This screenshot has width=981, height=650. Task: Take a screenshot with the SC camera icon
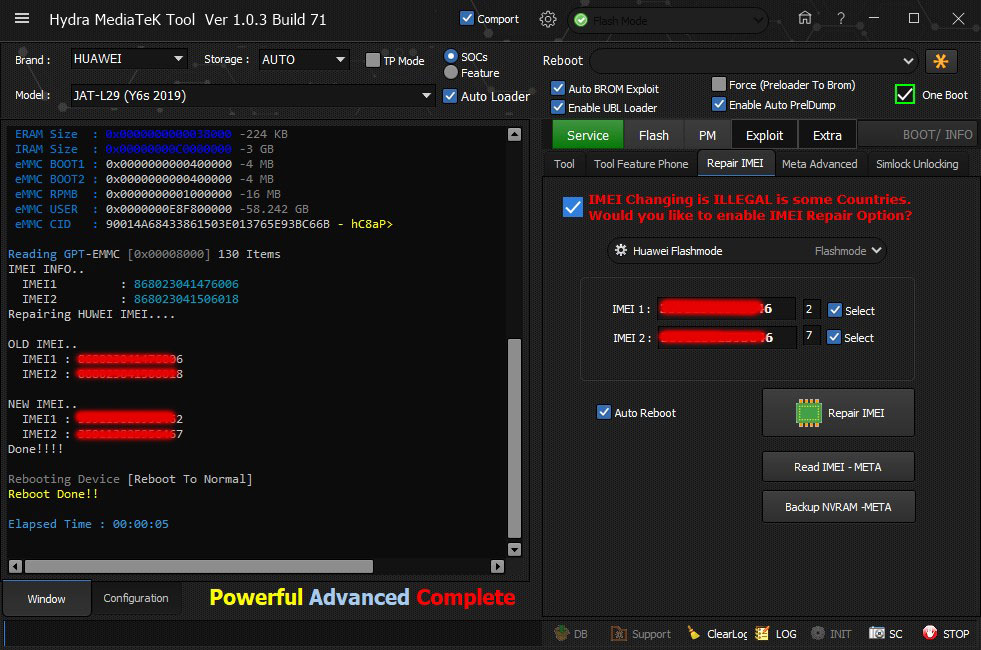[876, 633]
